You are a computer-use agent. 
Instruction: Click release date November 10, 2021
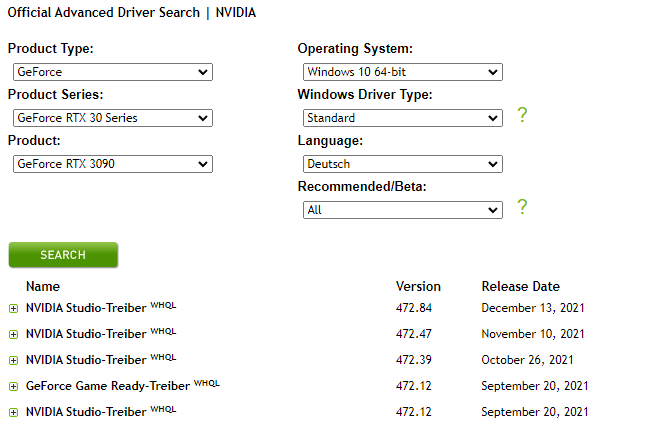[533, 333]
